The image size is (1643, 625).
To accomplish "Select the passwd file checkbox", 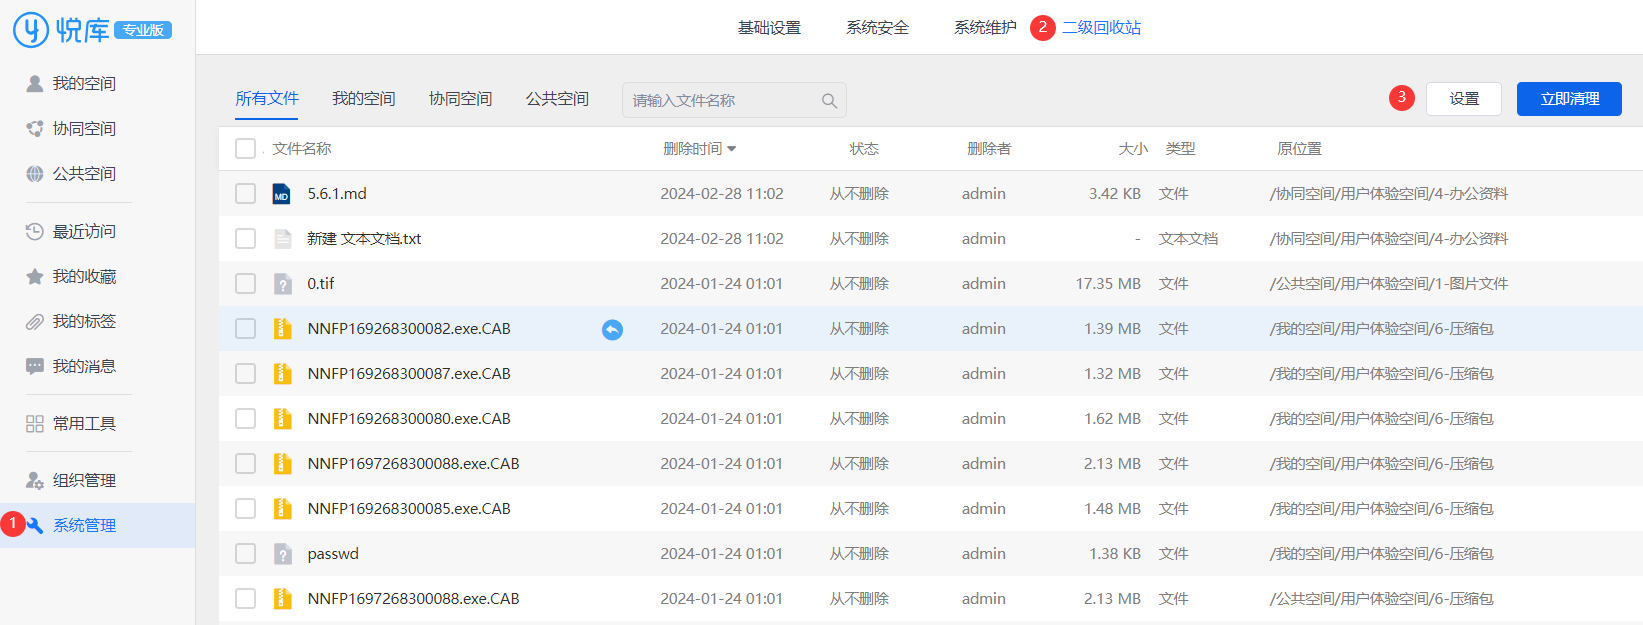I will (245, 554).
